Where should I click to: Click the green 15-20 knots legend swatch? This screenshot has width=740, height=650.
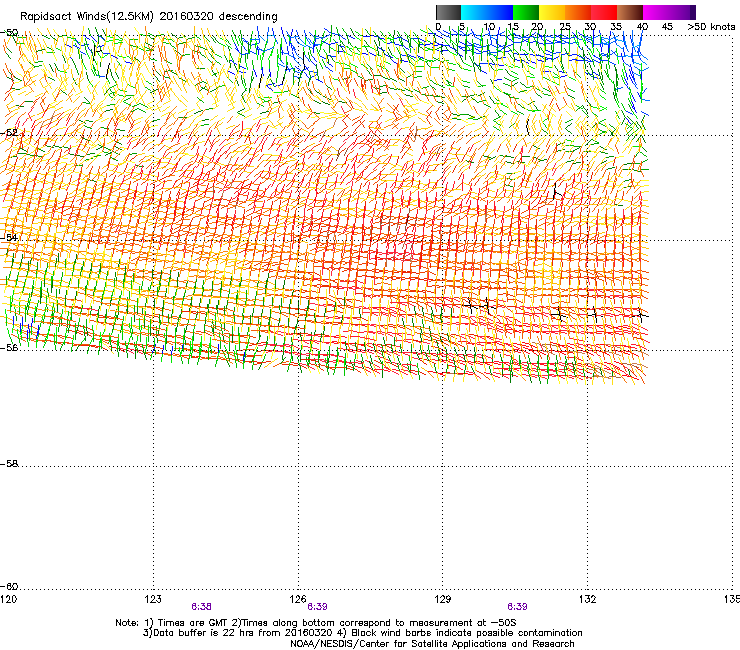[526, 12]
